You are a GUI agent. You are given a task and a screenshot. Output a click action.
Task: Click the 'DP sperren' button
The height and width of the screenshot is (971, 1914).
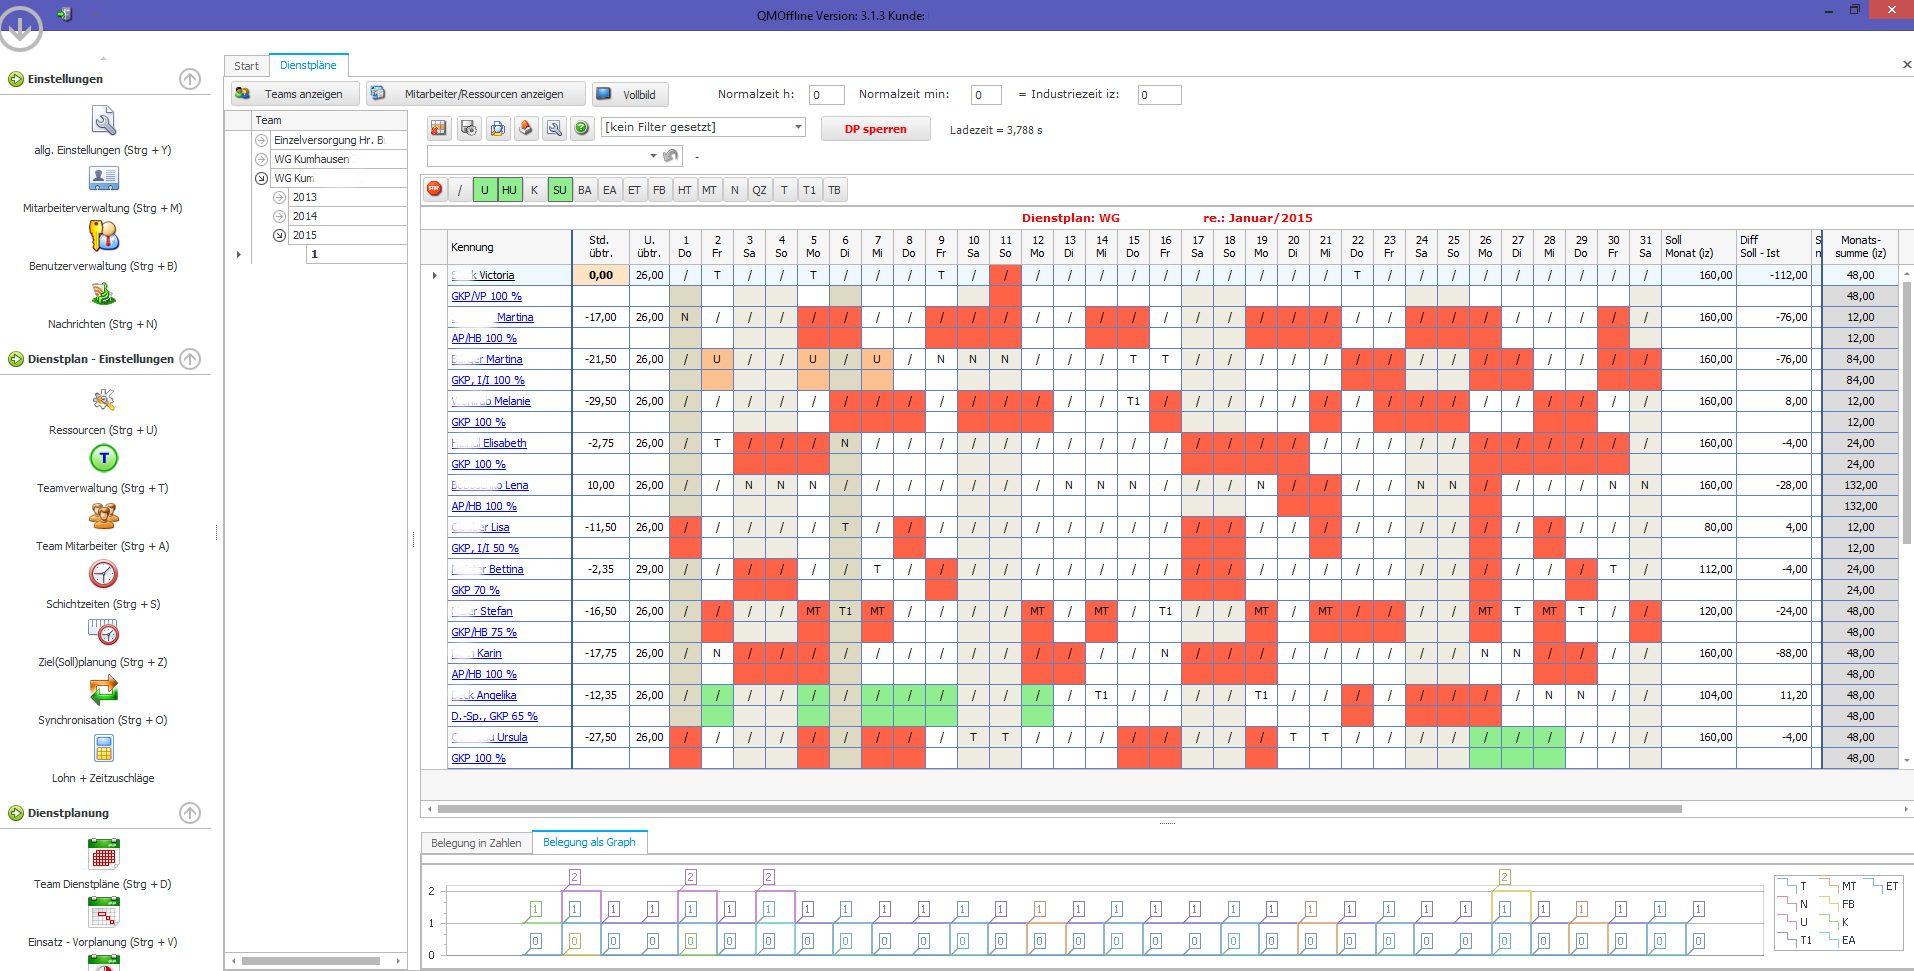click(x=875, y=129)
